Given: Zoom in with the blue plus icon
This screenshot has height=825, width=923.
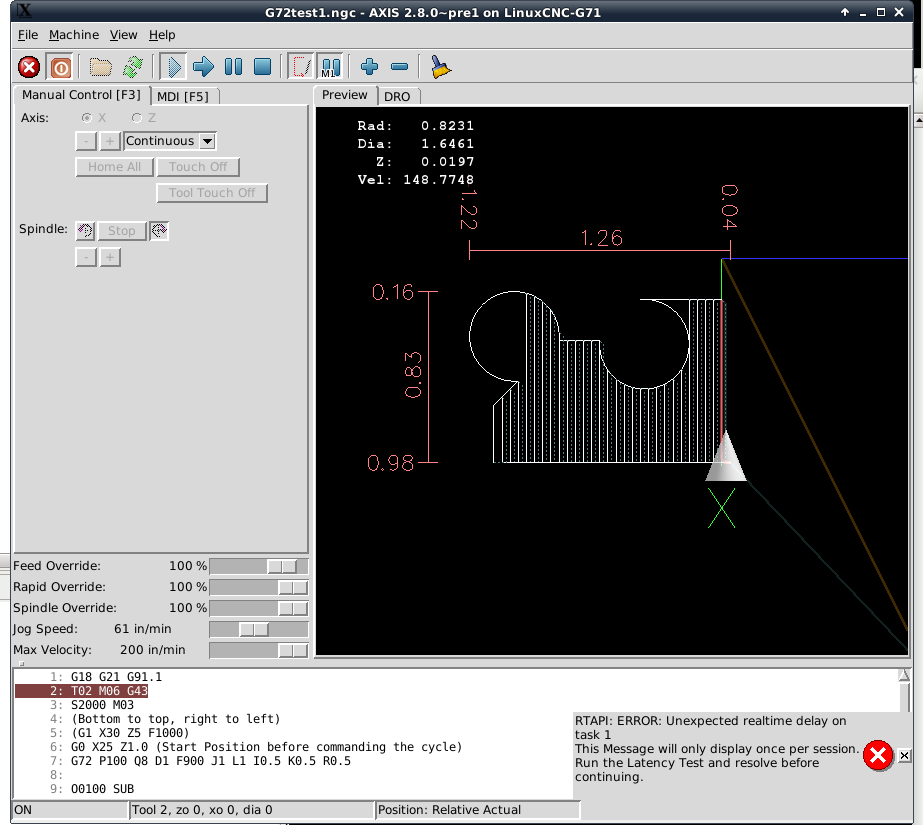Looking at the screenshot, I should pos(369,67).
